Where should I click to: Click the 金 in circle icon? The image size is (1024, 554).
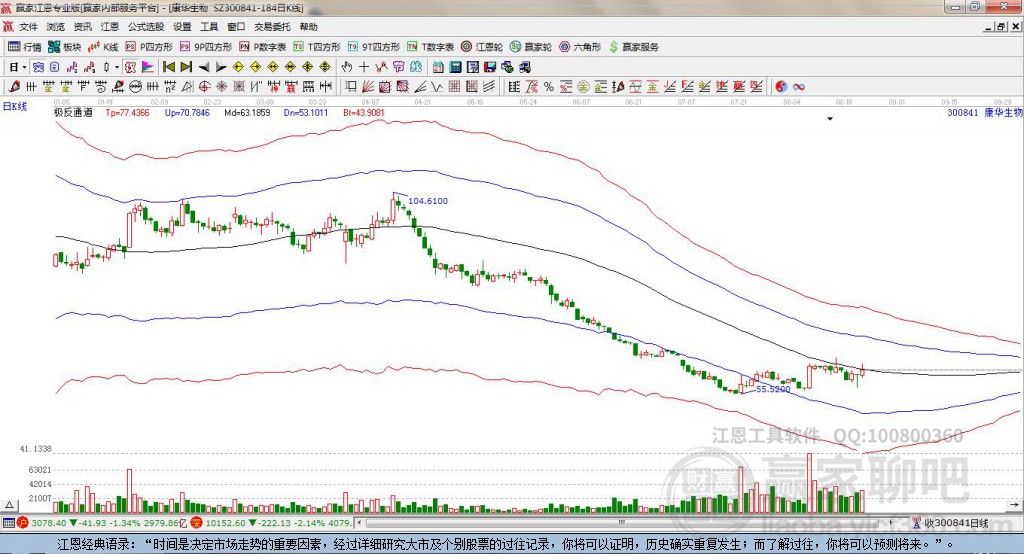point(583,86)
